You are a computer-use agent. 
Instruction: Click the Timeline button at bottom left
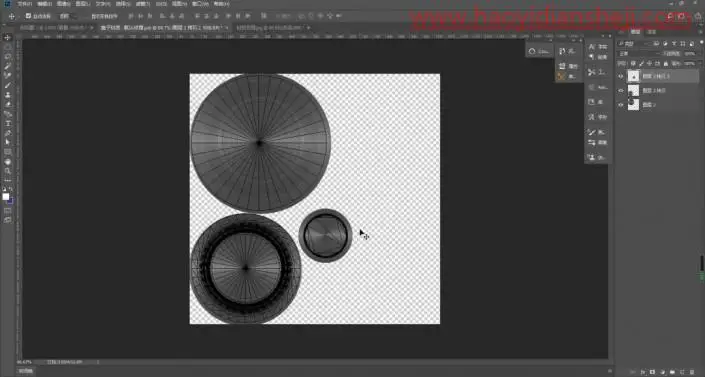[x=26, y=371]
